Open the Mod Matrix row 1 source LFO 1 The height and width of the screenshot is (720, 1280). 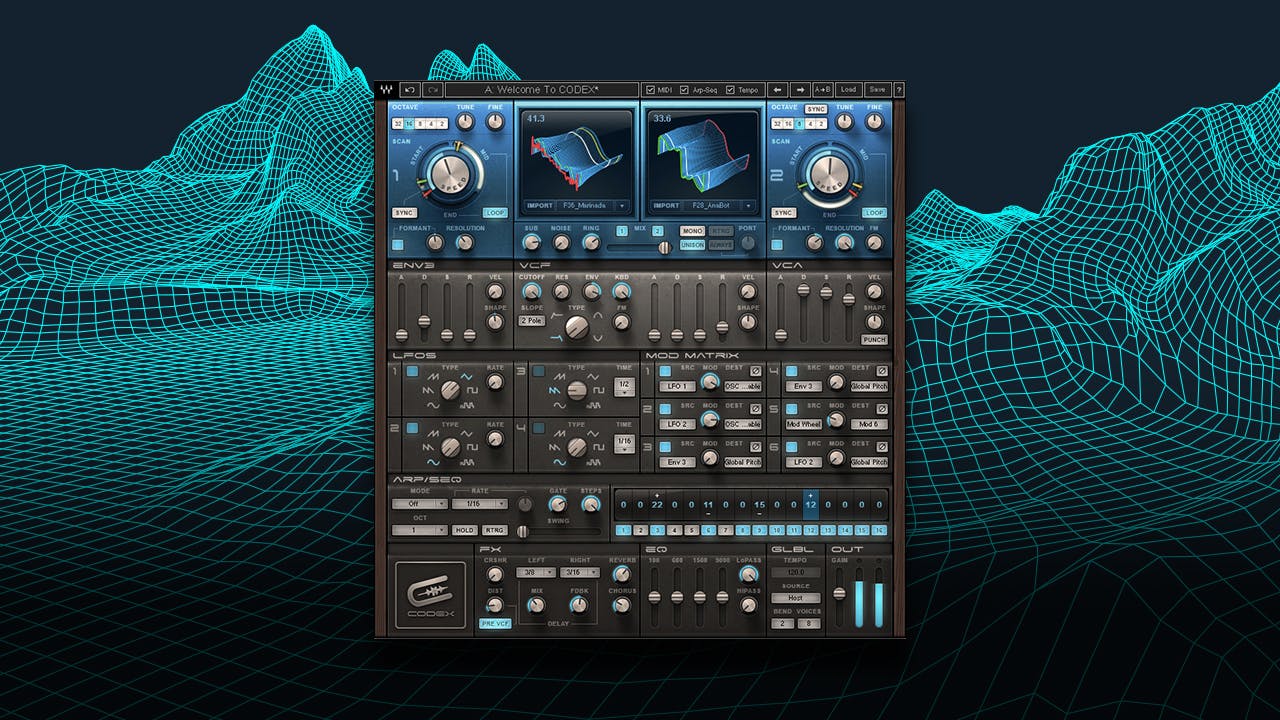[677, 386]
